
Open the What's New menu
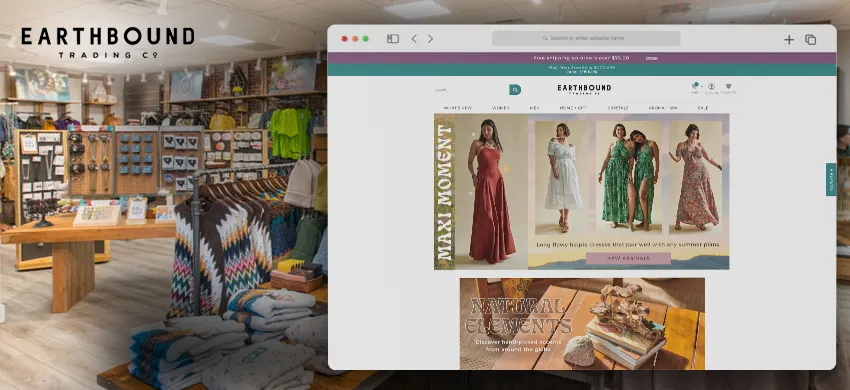pyautogui.click(x=458, y=108)
